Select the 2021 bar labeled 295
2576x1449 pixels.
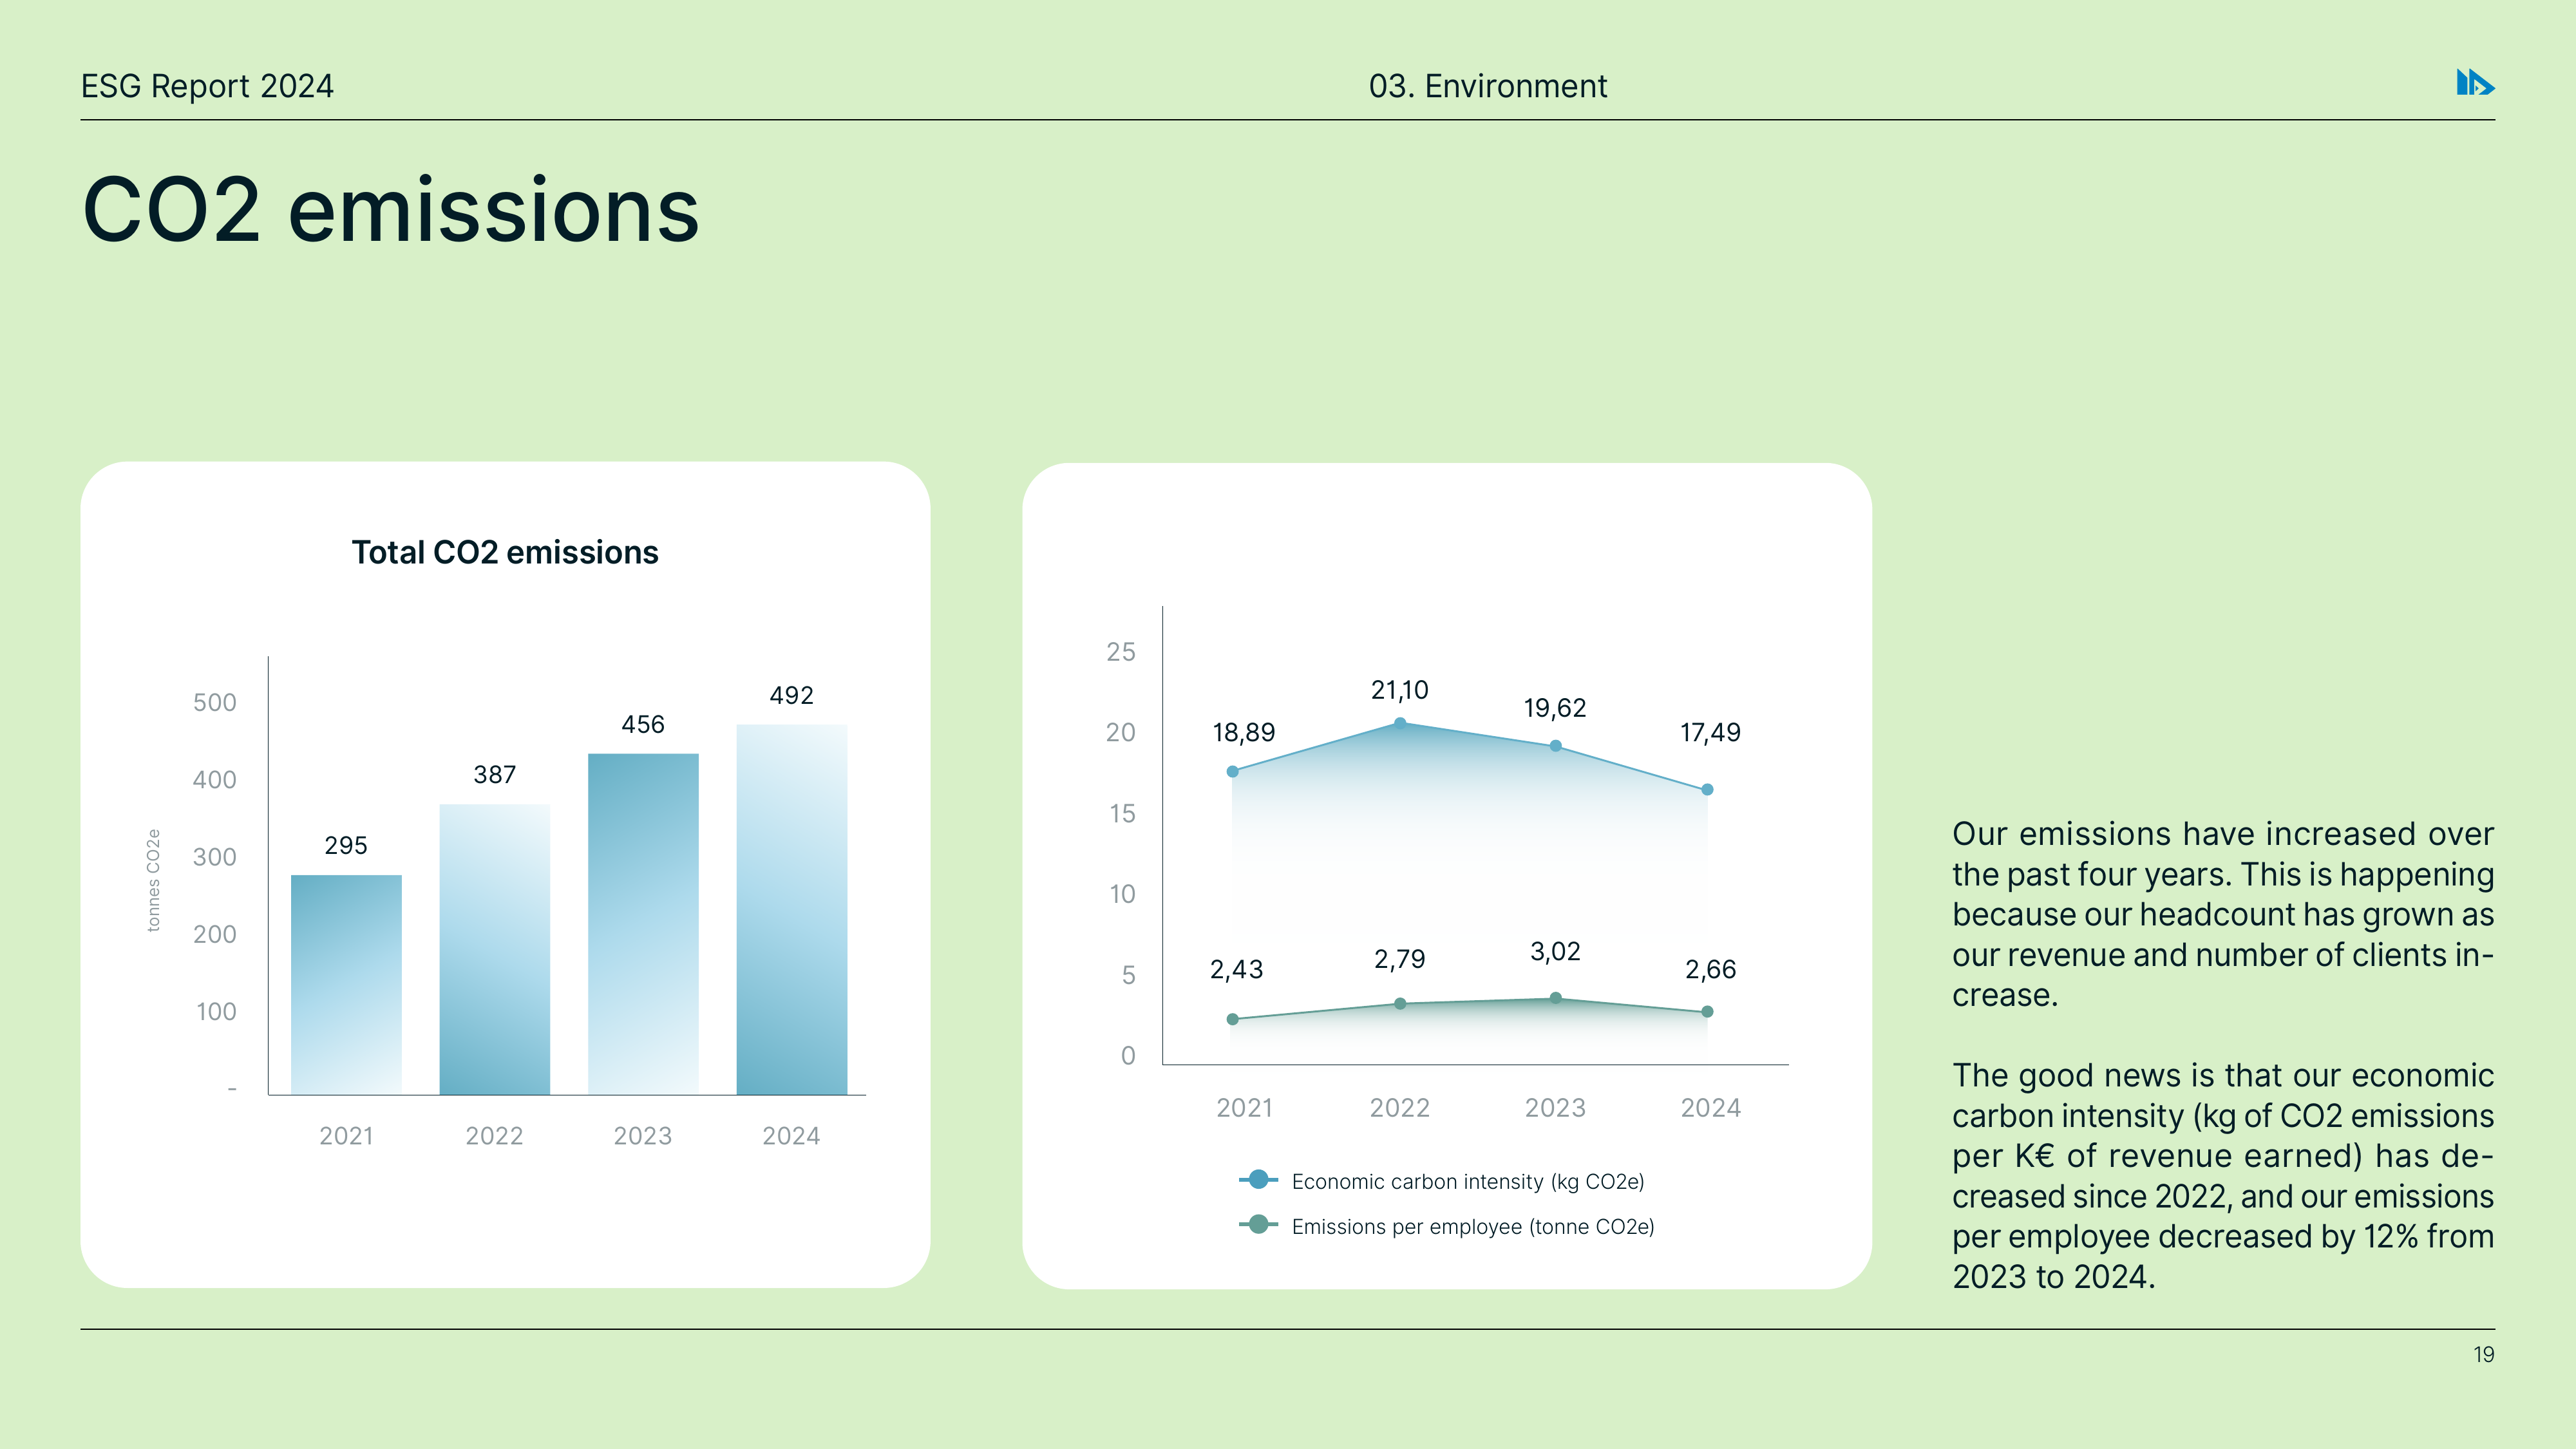click(346, 985)
